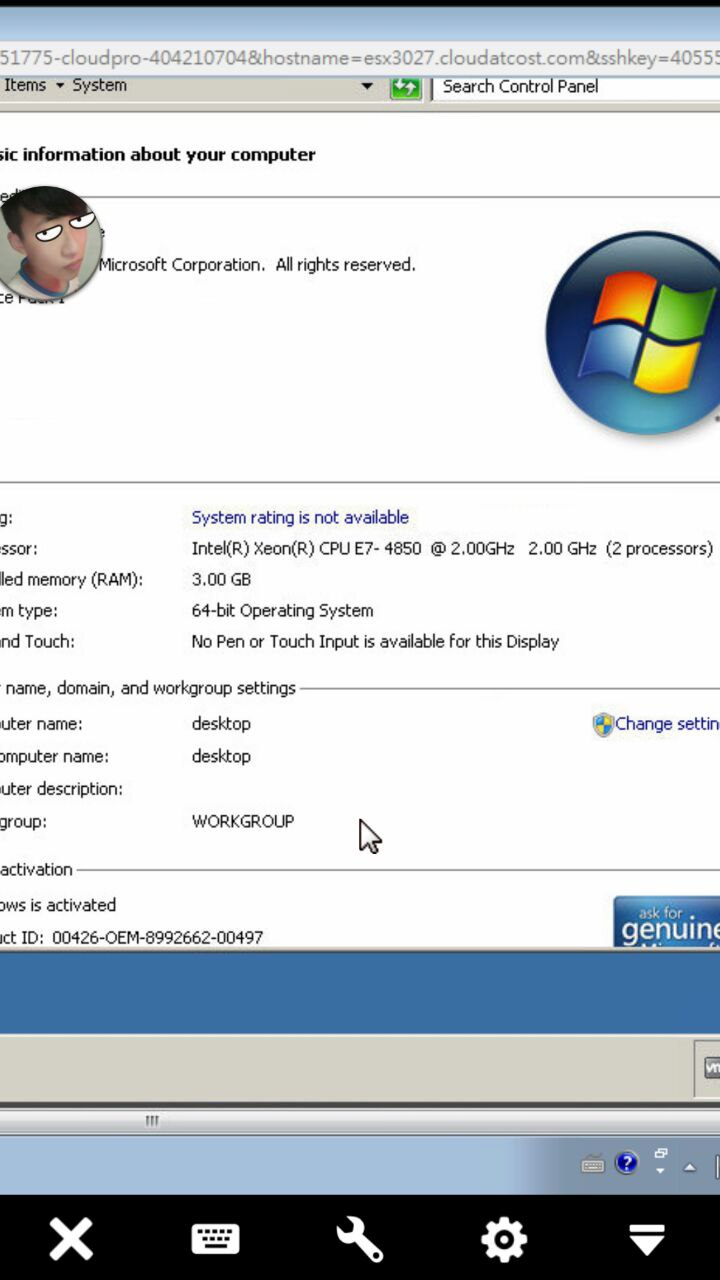The height and width of the screenshot is (1280, 720).
Task: Open the gear settings icon
Action: (x=503, y=1239)
